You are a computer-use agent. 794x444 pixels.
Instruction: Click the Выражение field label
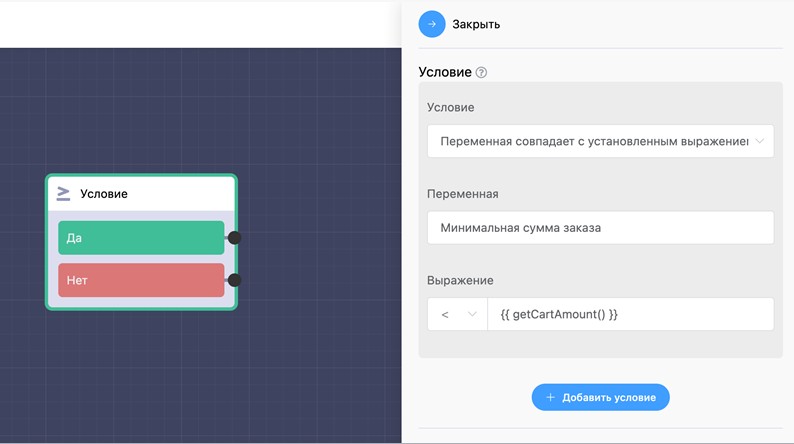pos(460,281)
